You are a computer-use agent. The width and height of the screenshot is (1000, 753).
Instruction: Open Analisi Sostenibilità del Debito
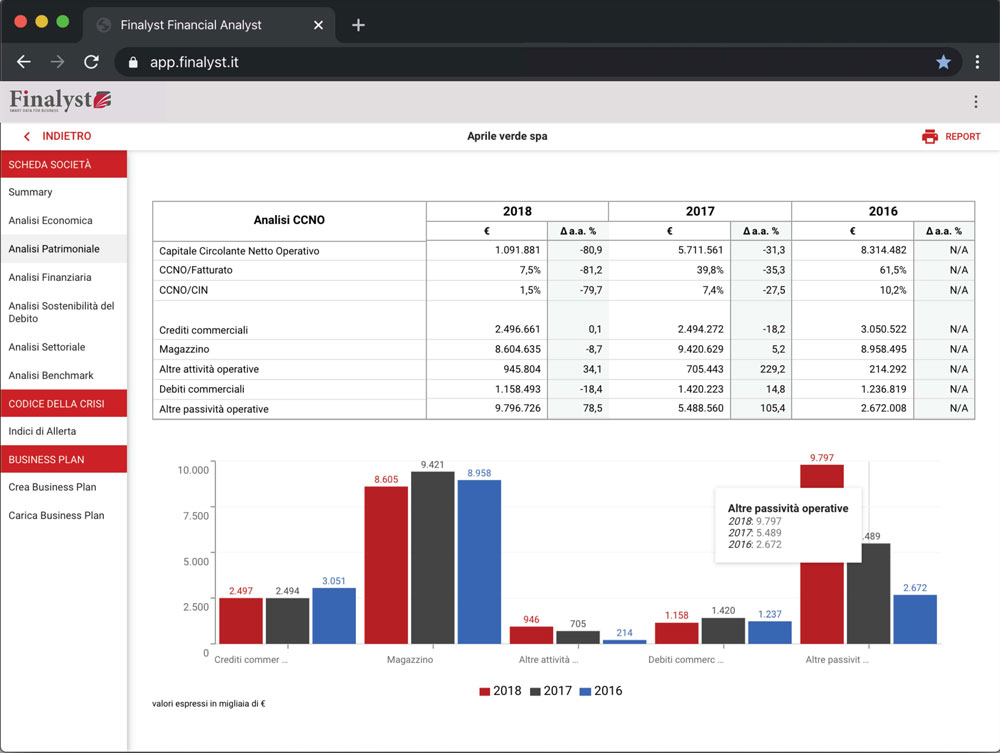pos(61,312)
